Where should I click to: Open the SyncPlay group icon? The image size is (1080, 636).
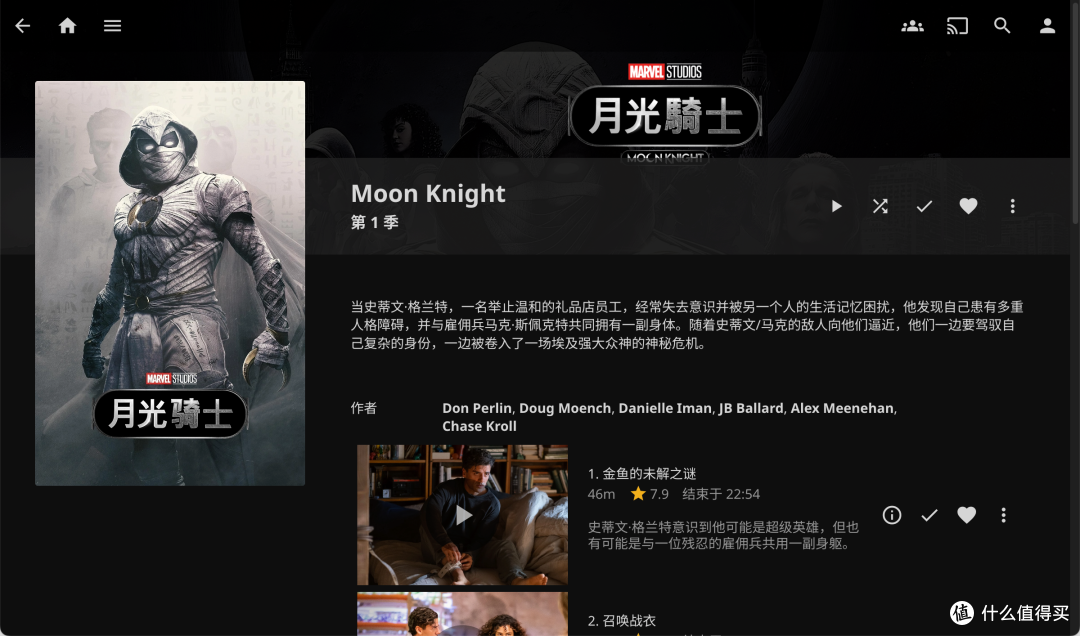pos(913,26)
